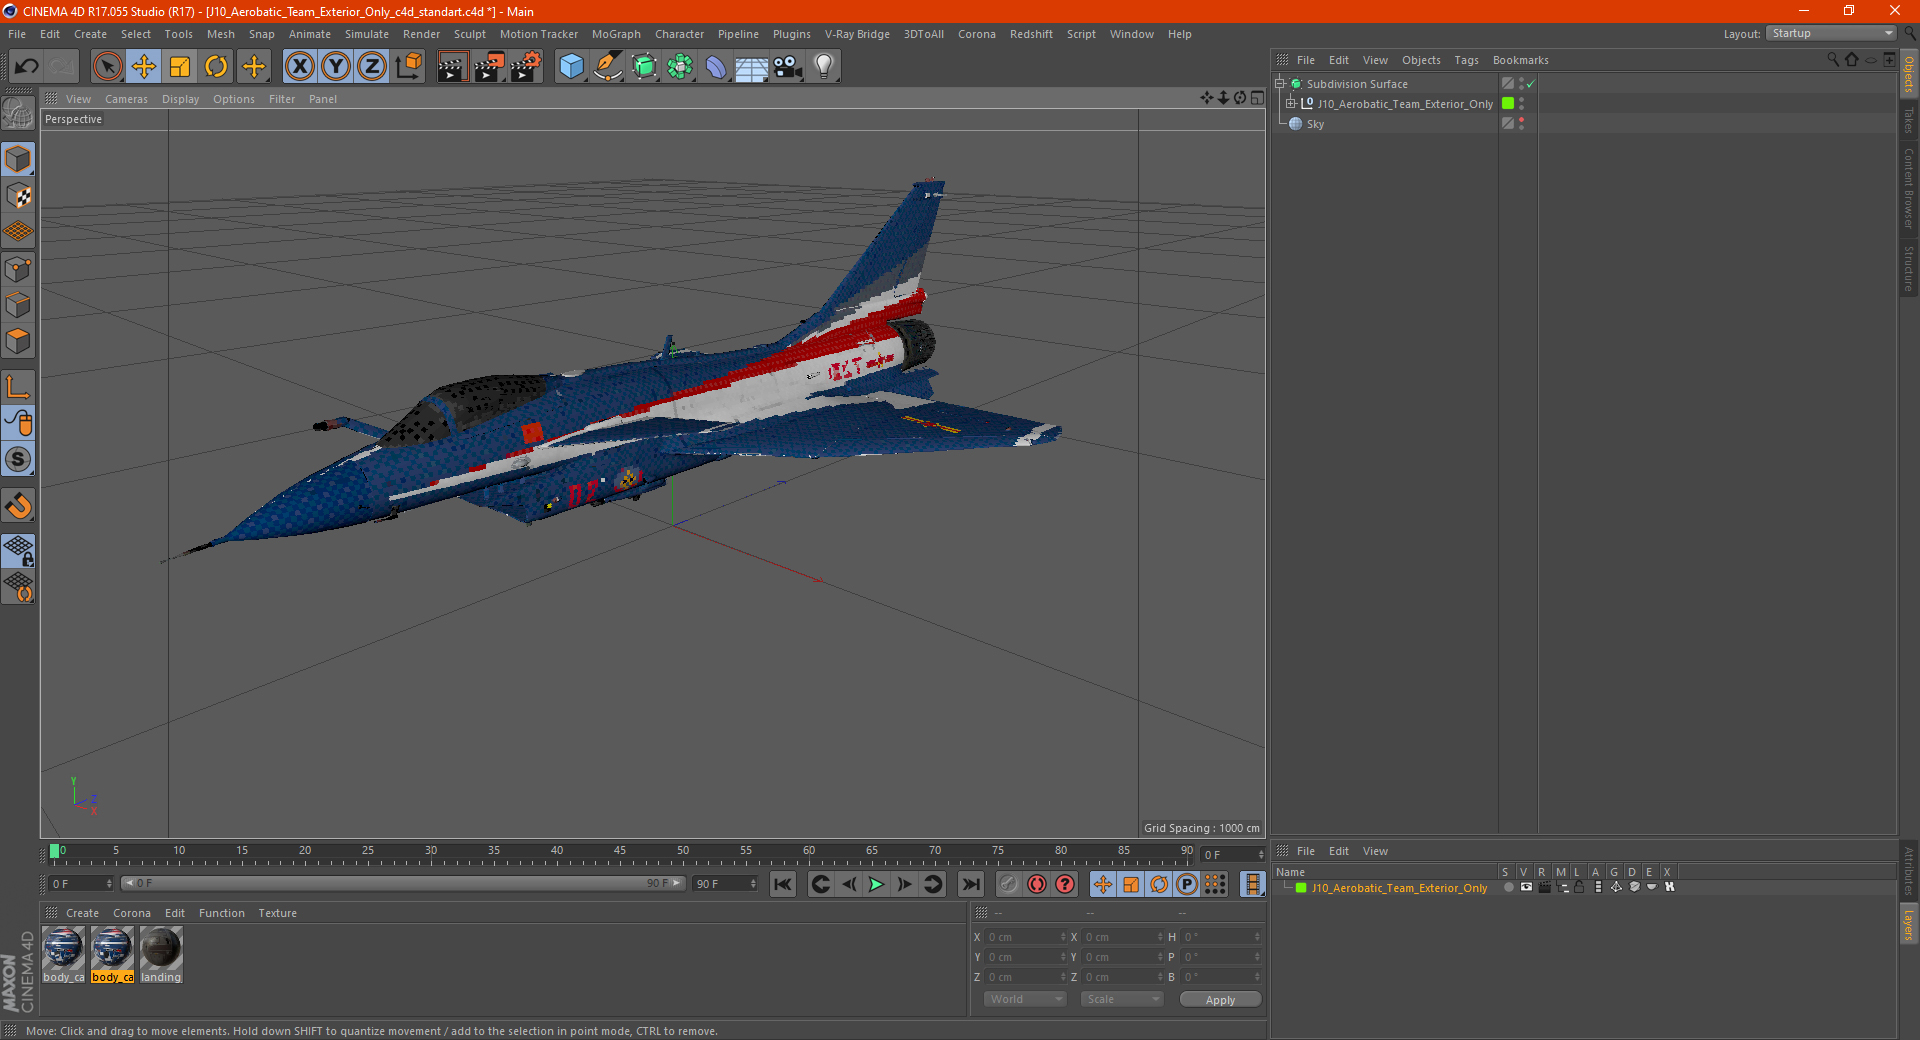Screen dimensions: 1920x1040
Task: Add a Subdivision Surface generator icon
Action: pos(644,67)
